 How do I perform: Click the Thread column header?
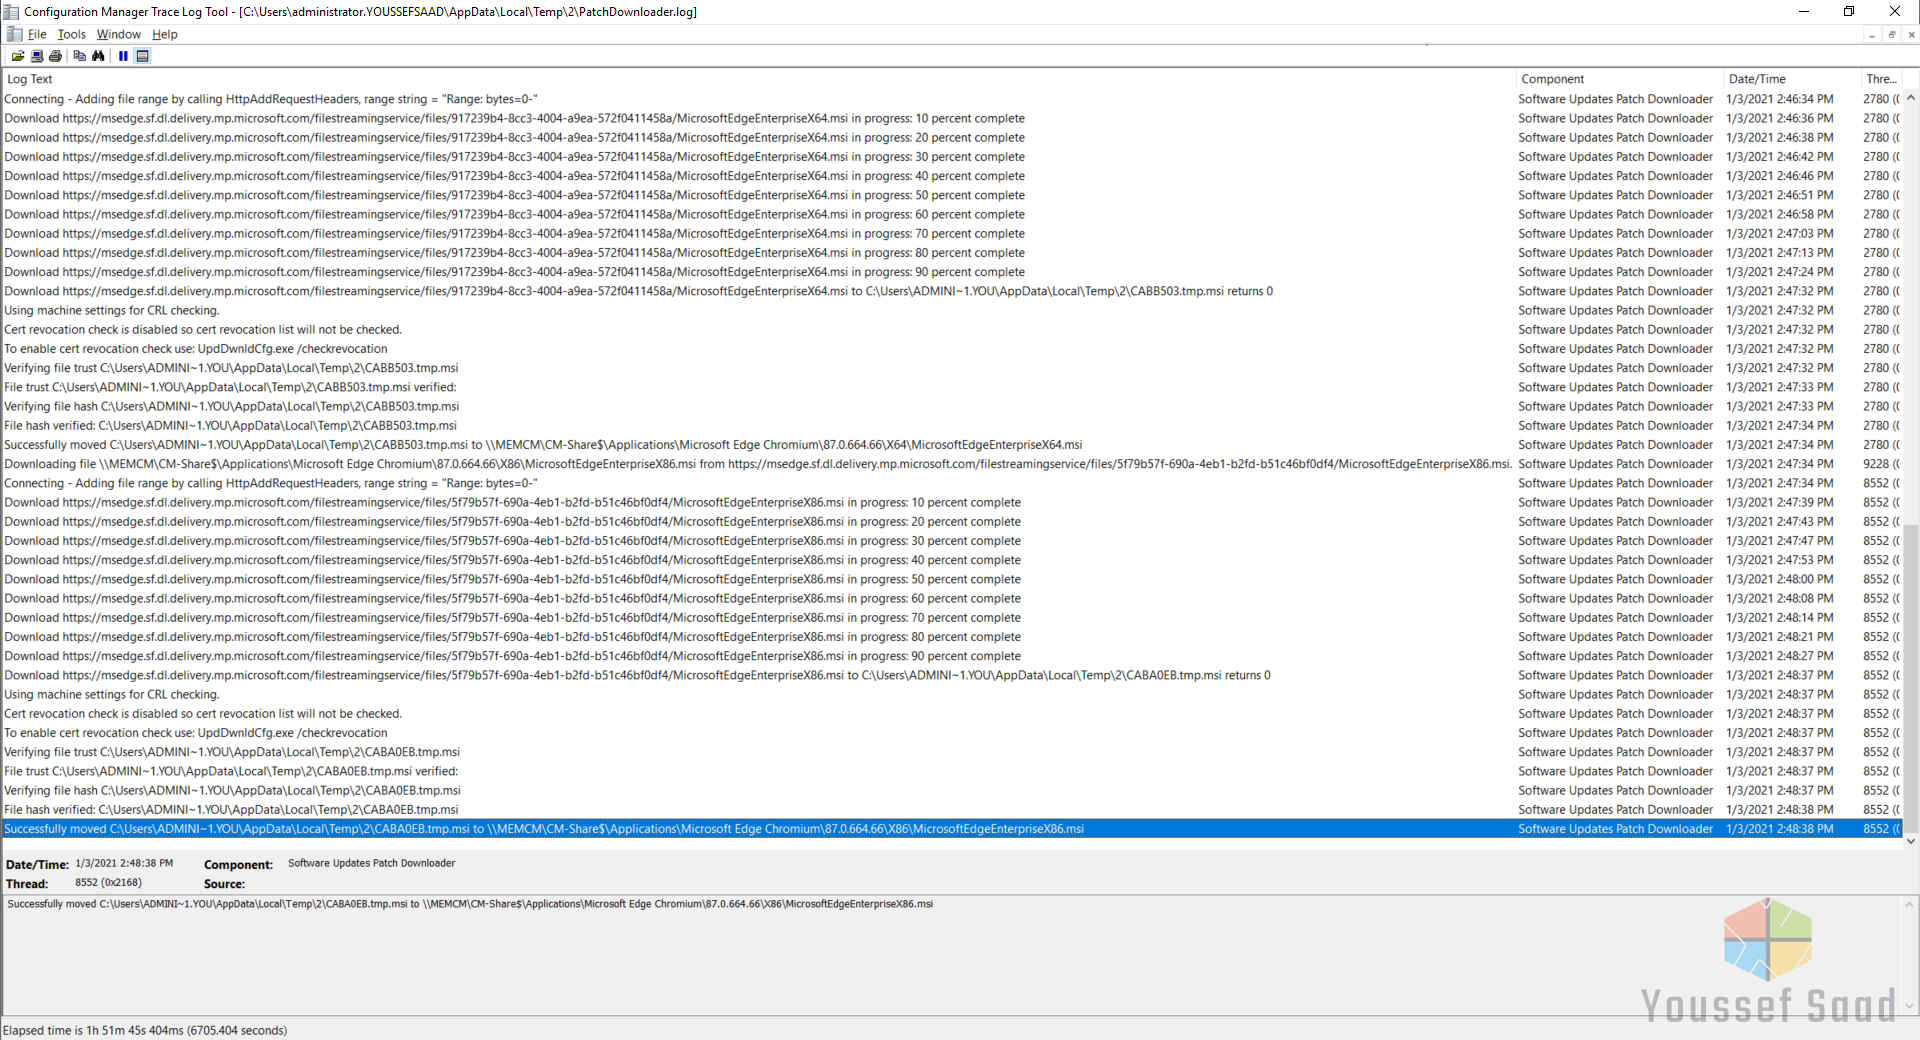click(x=1880, y=78)
